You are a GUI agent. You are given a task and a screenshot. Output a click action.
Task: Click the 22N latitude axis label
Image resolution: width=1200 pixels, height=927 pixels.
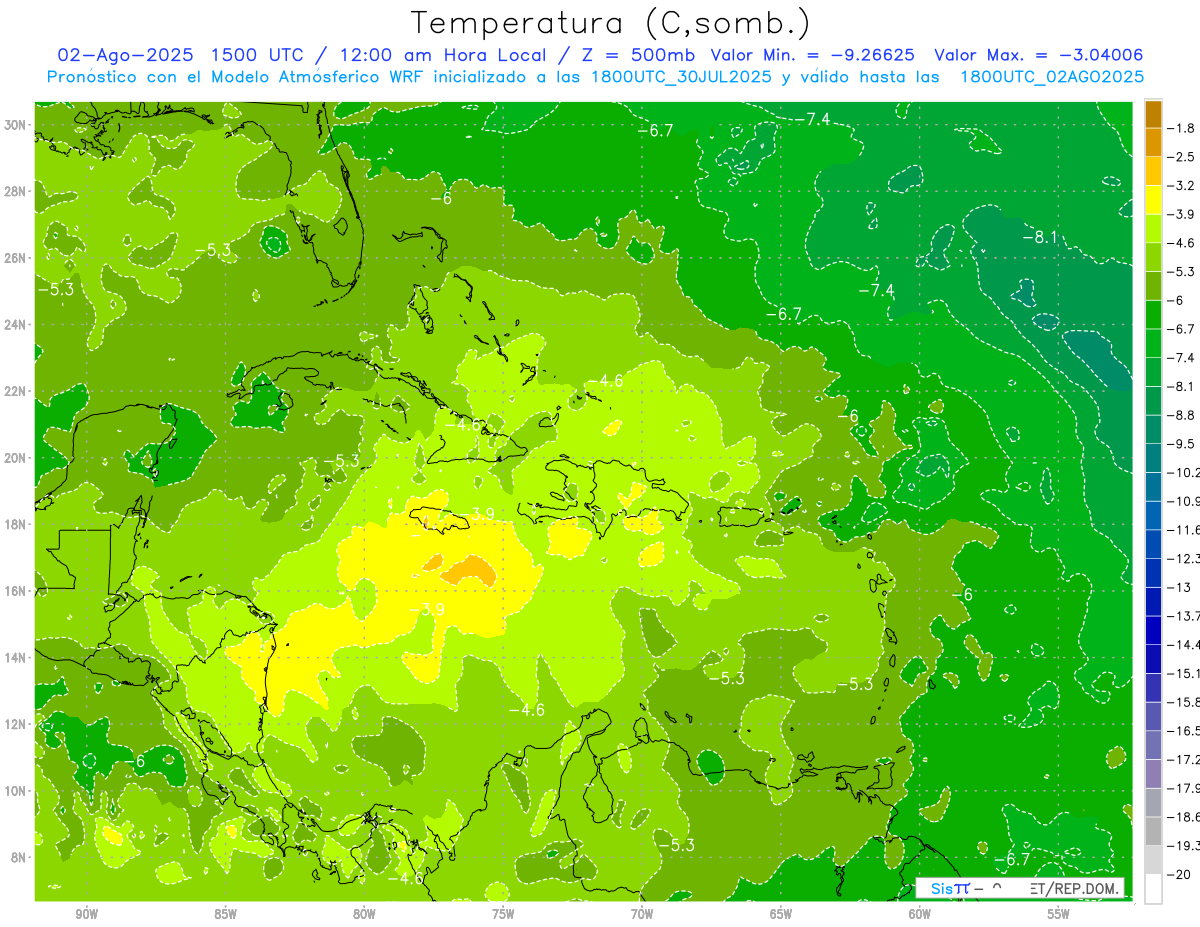(x=17, y=391)
